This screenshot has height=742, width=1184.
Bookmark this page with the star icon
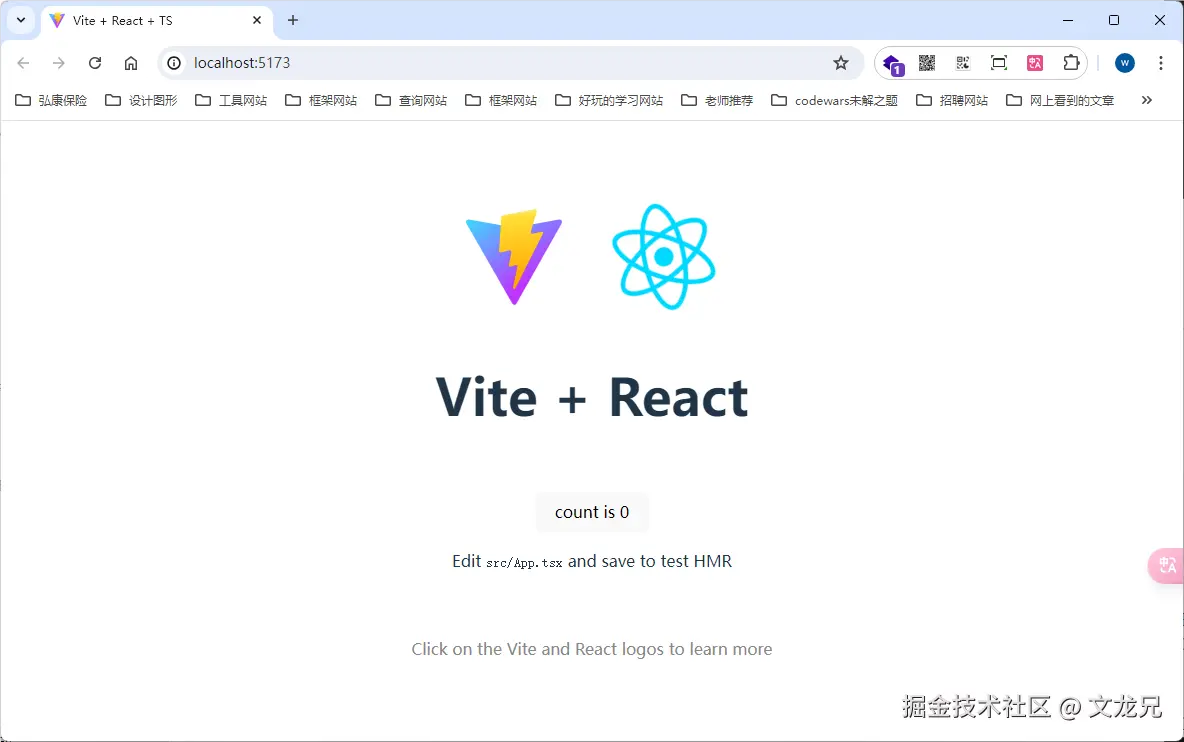[x=840, y=63]
